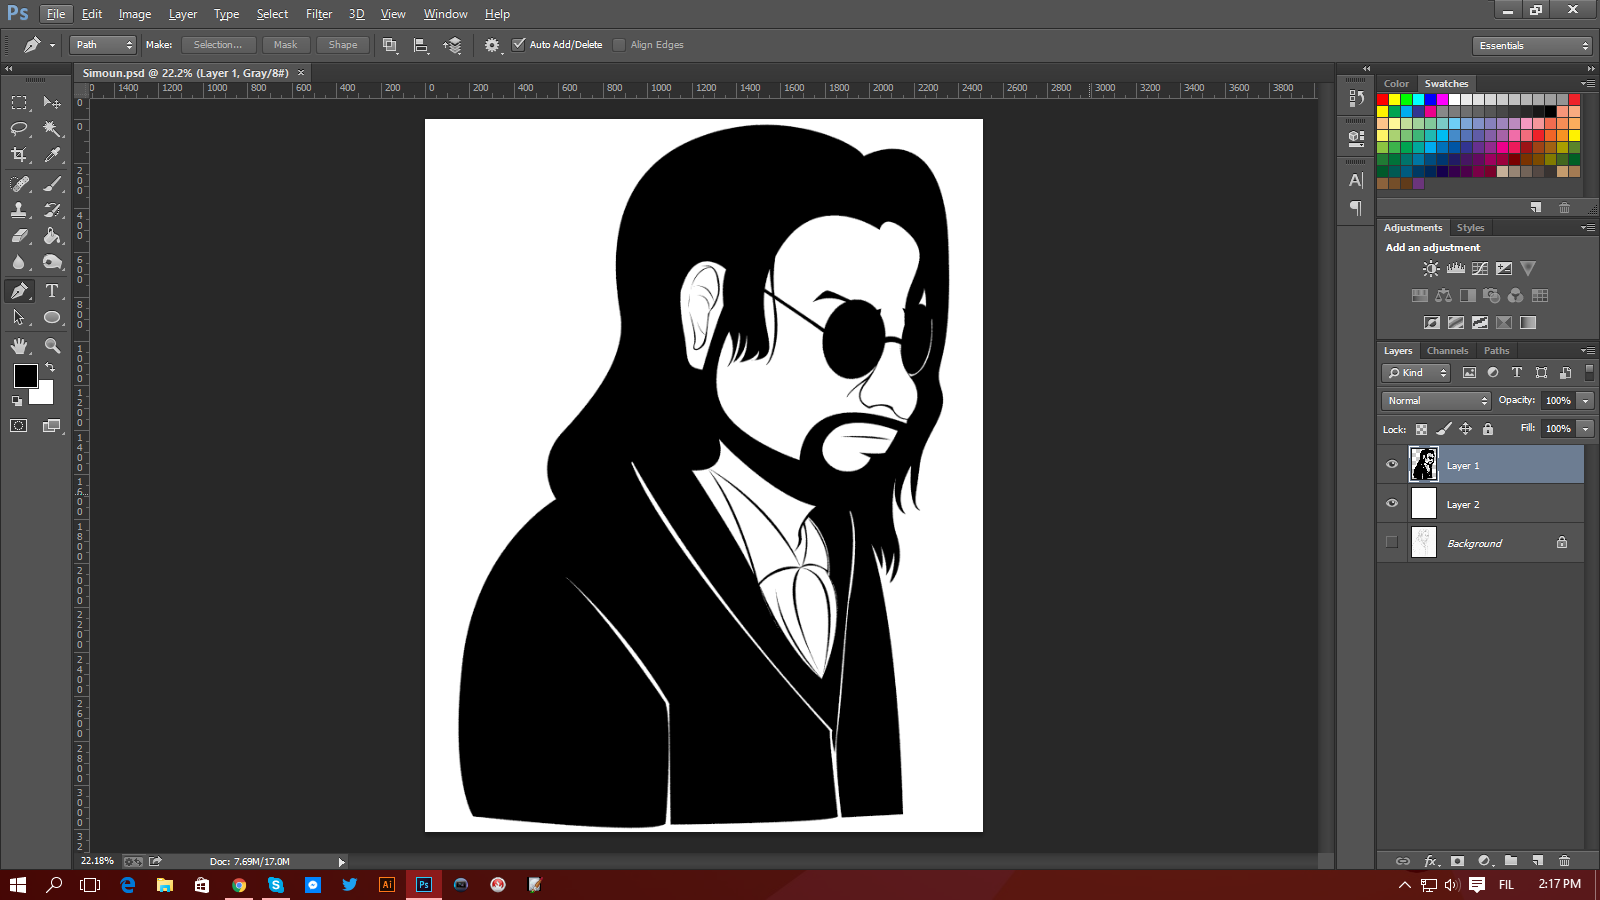The height and width of the screenshot is (900, 1600).
Task: Select the Path Selection tool
Action: coord(19,317)
